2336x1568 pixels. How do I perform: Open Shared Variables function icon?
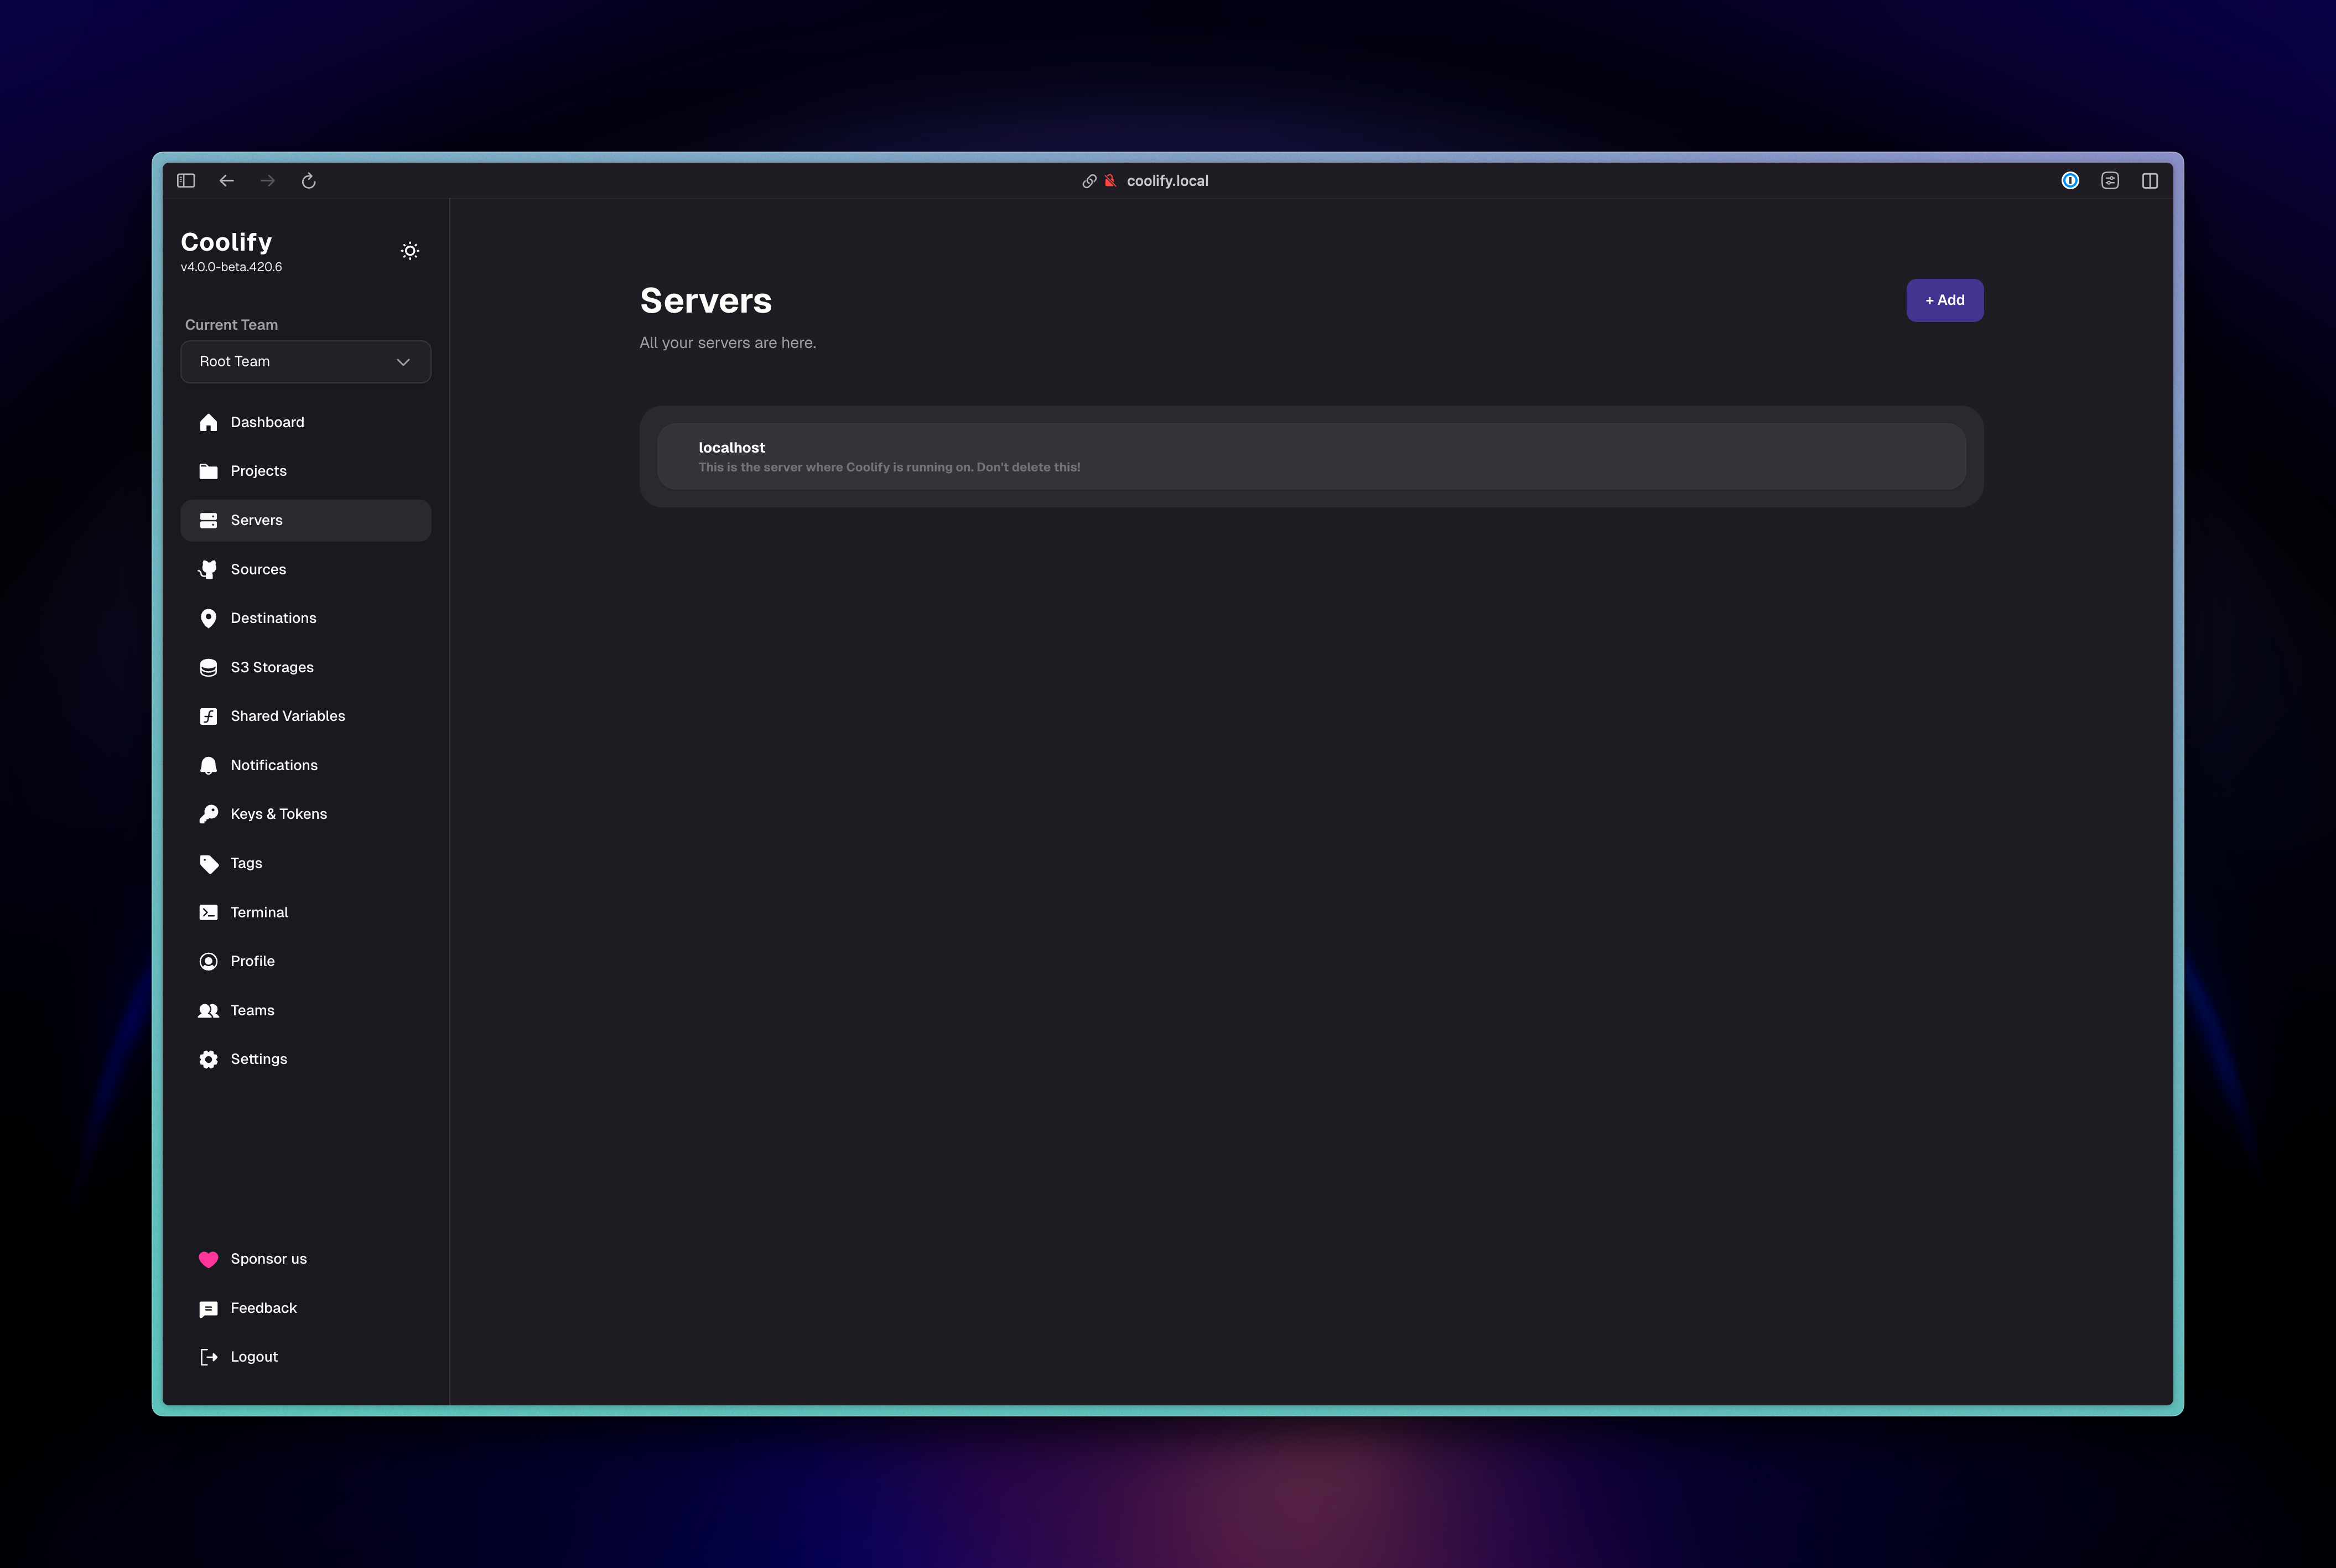point(208,717)
